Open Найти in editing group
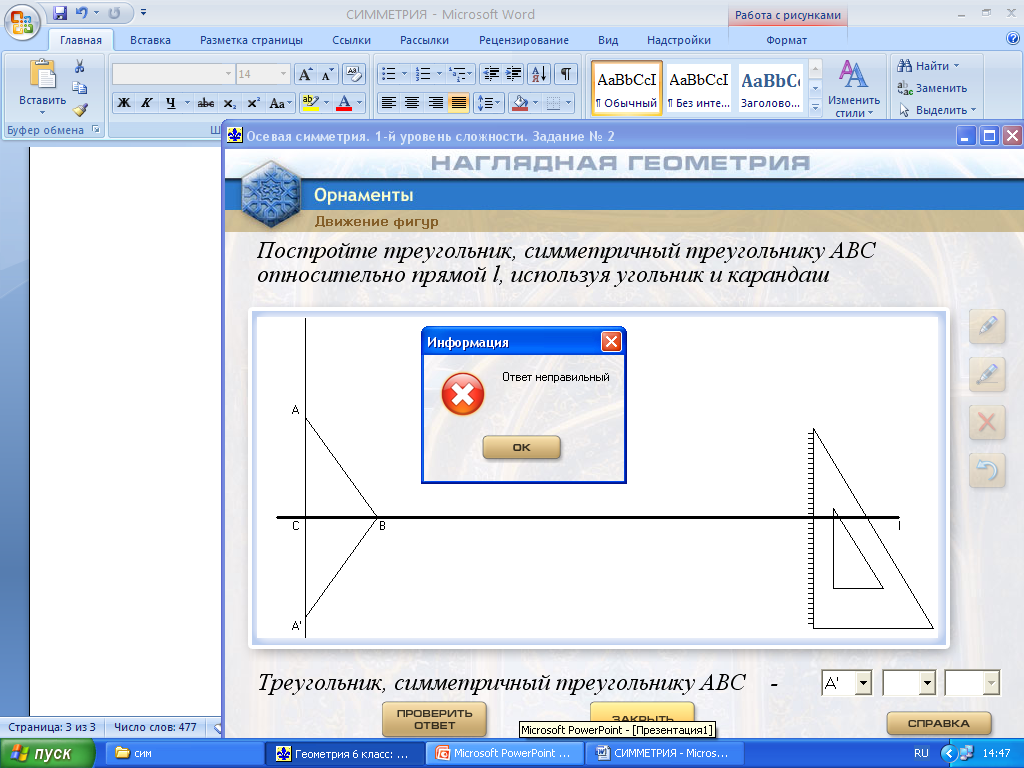This screenshot has height=768, width=1024. (x=929, y=66)
